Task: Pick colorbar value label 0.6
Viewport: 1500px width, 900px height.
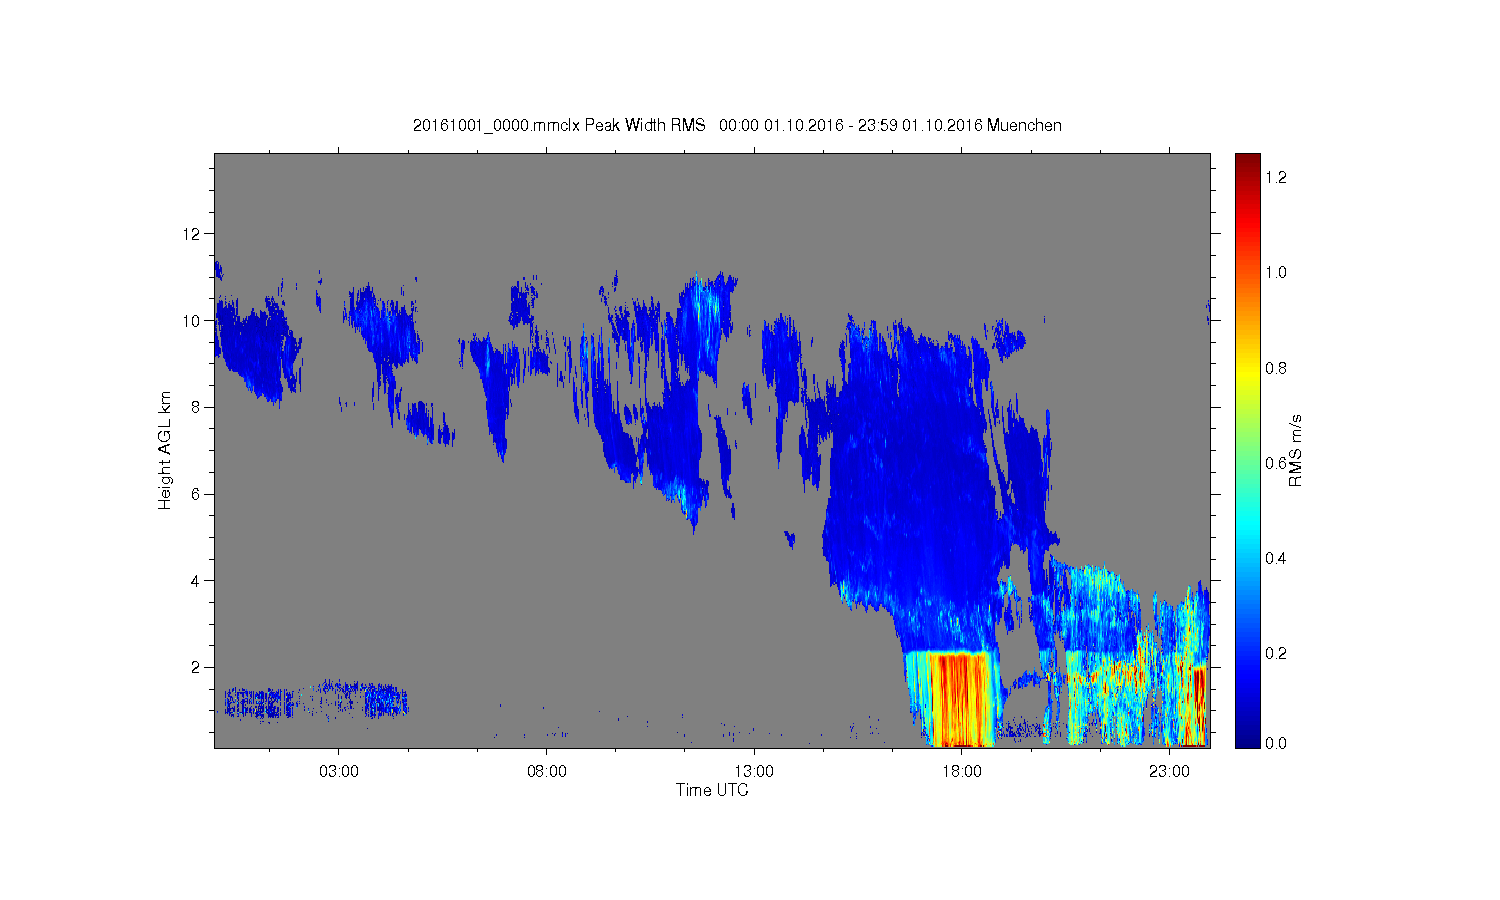Action: [1276, 463]
